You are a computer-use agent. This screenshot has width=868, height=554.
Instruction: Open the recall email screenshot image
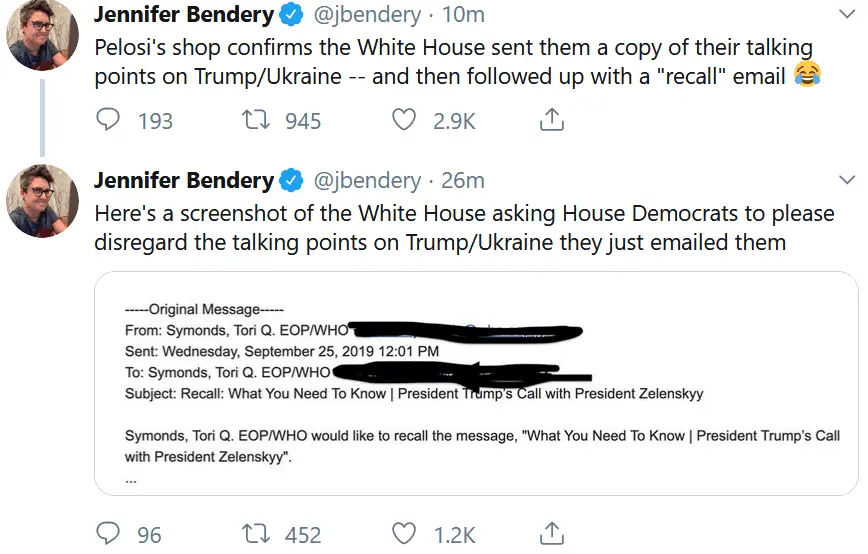click(474, 383)
